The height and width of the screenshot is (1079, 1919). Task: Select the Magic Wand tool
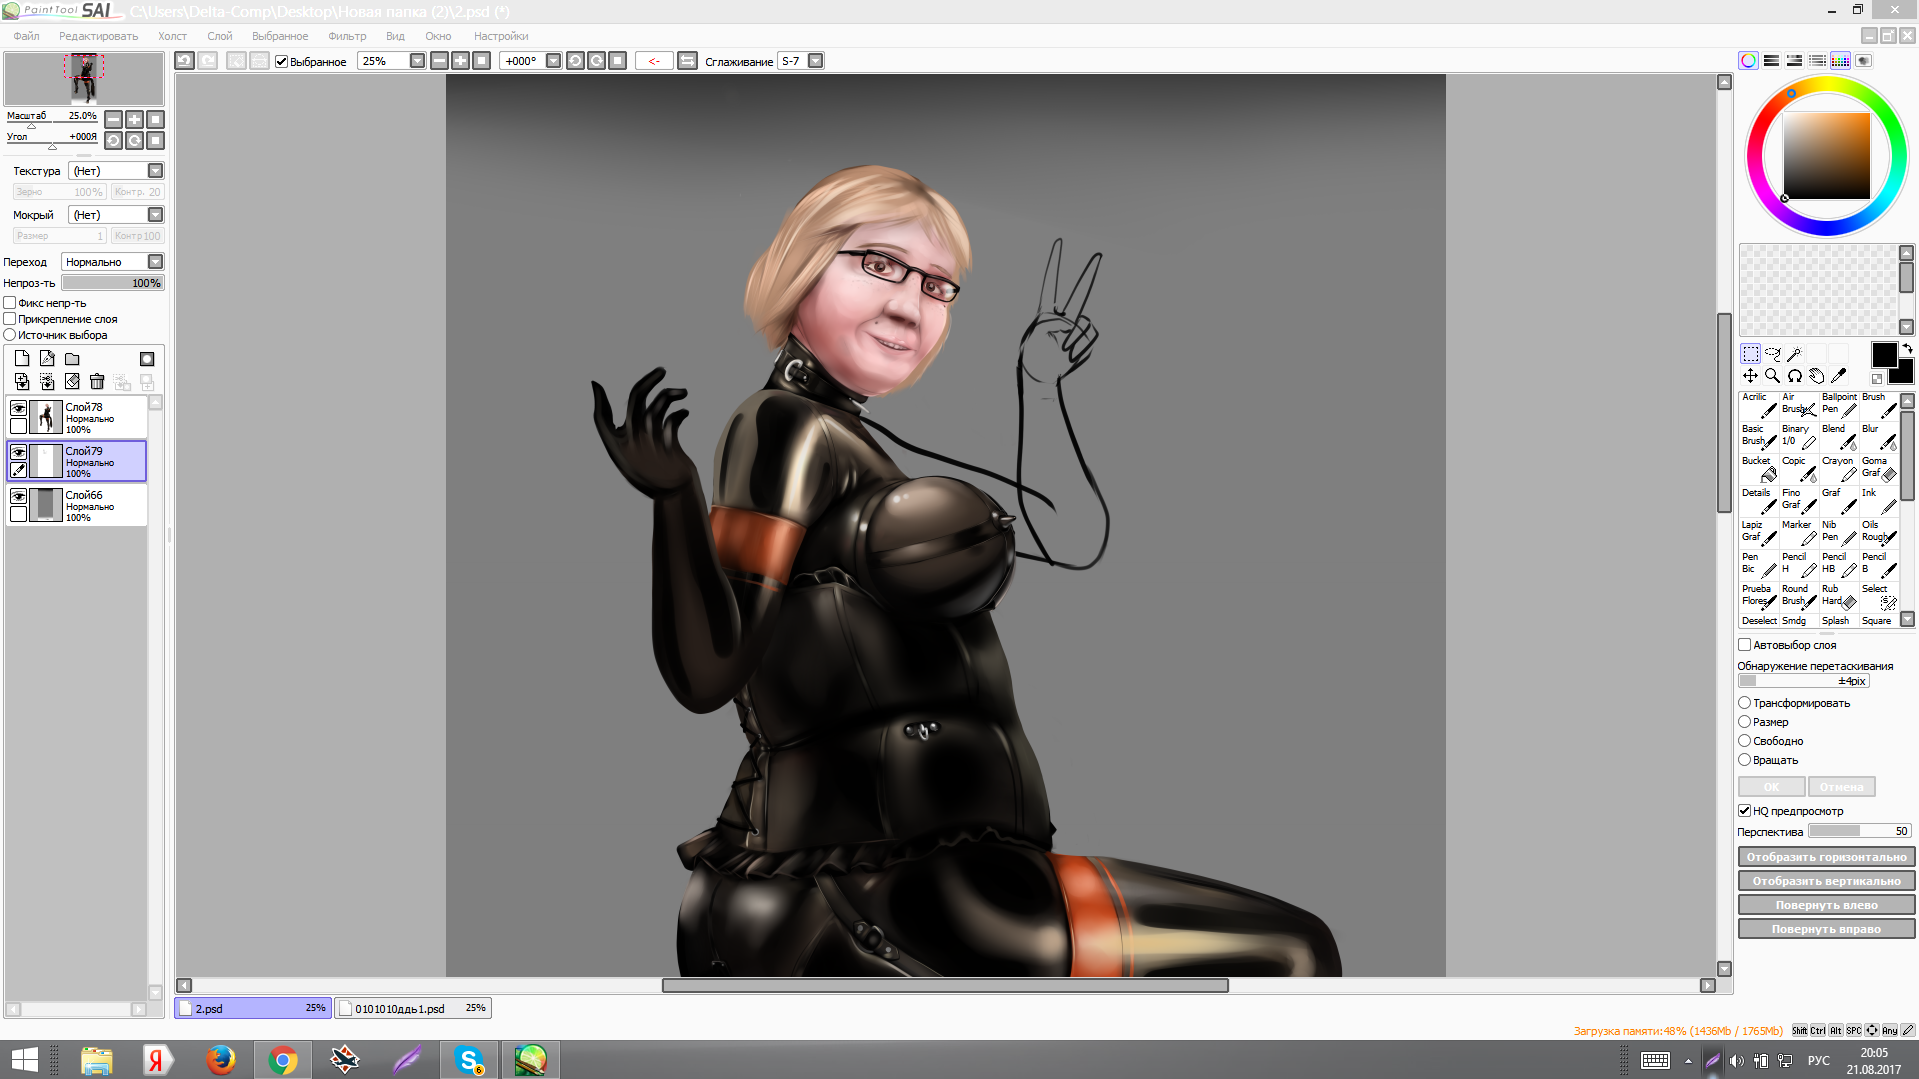(1794, 354)
